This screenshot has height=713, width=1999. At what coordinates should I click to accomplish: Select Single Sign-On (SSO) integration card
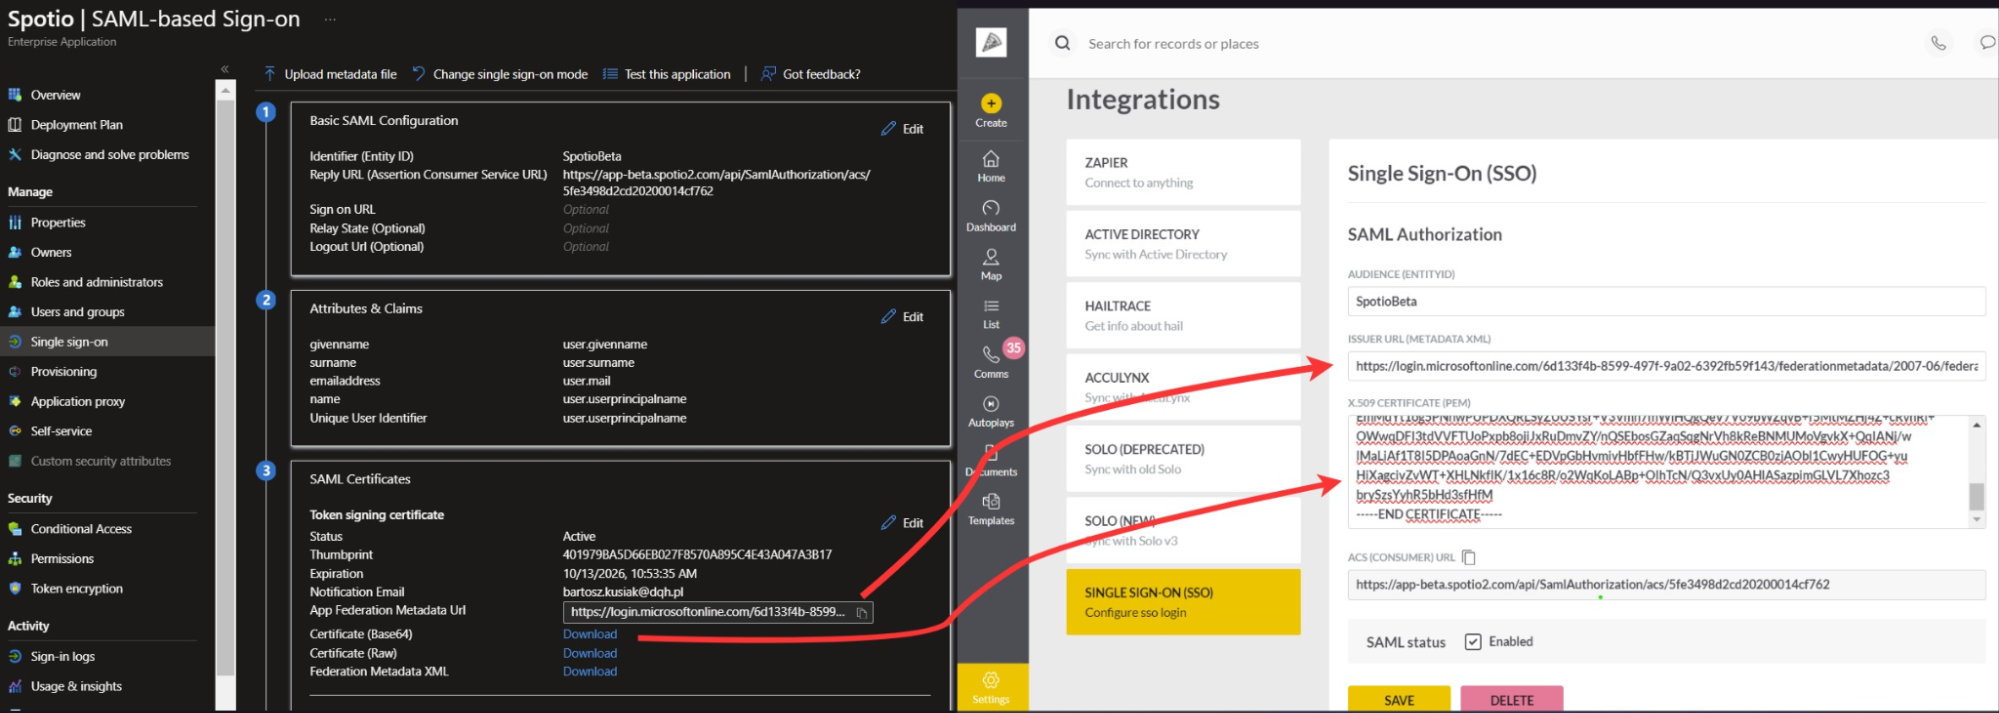pyautogui.click(x=1183, y=602)
